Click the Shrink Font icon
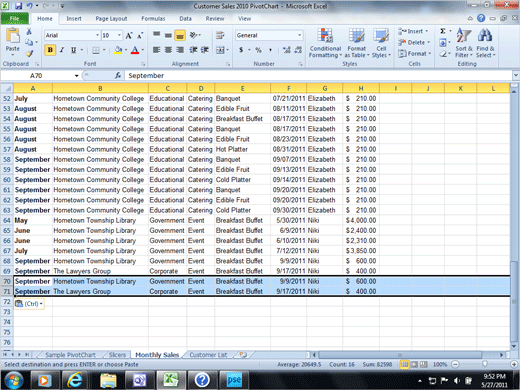Image resolution: width=520 pixels, height=390 pixels. pyautogui.click(x=140, y=35)
